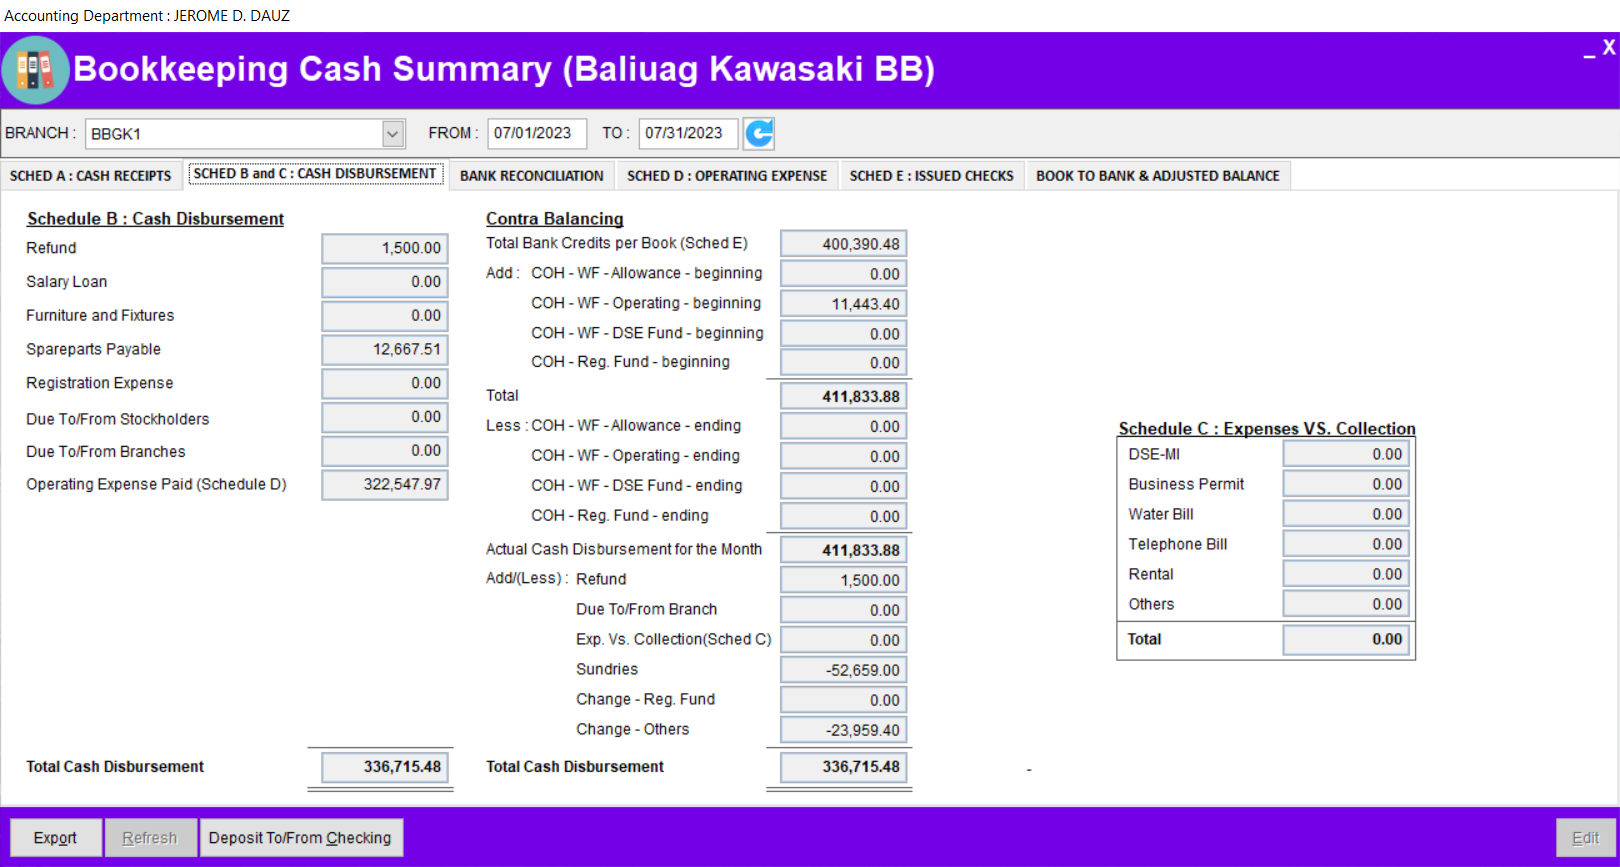This screenshot has height=867, width=1620.
Task: Click the 'Sundries' label
Action: pos(607,670)
